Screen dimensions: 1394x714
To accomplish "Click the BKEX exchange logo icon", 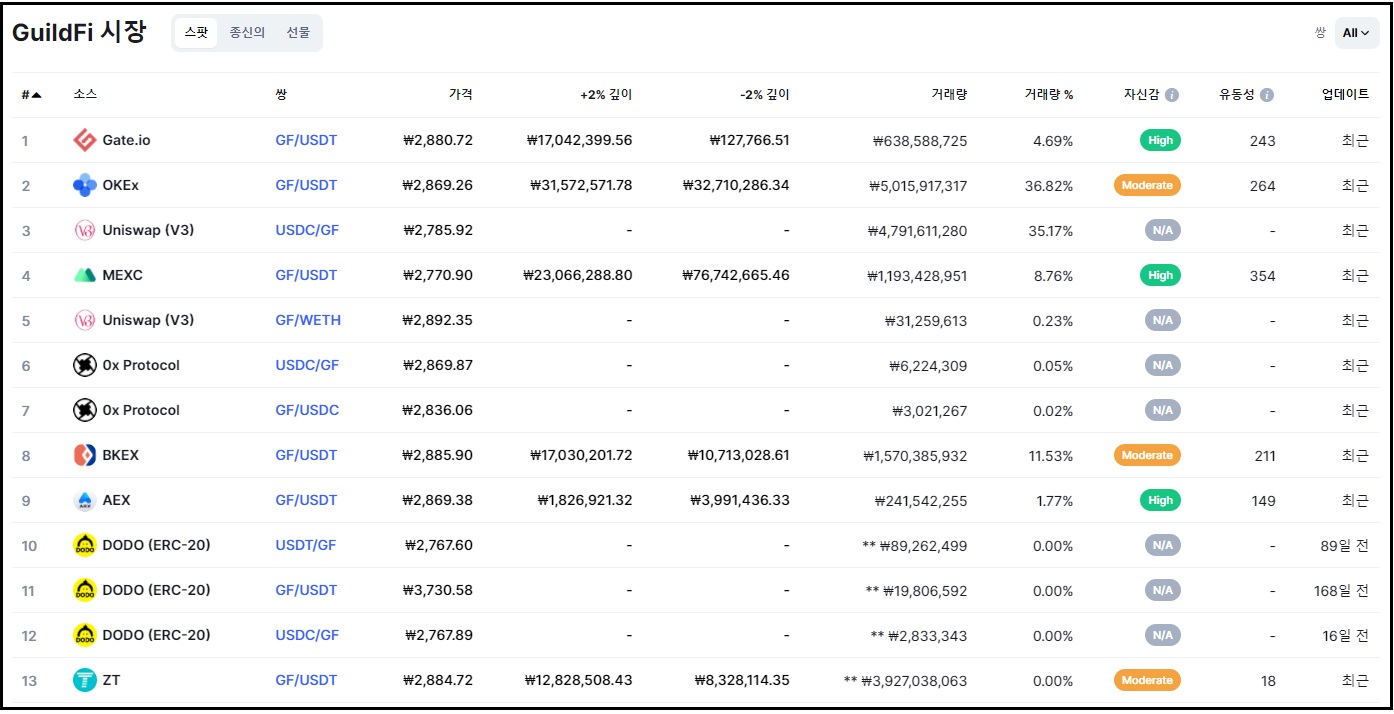I will (x=85, y=455).
